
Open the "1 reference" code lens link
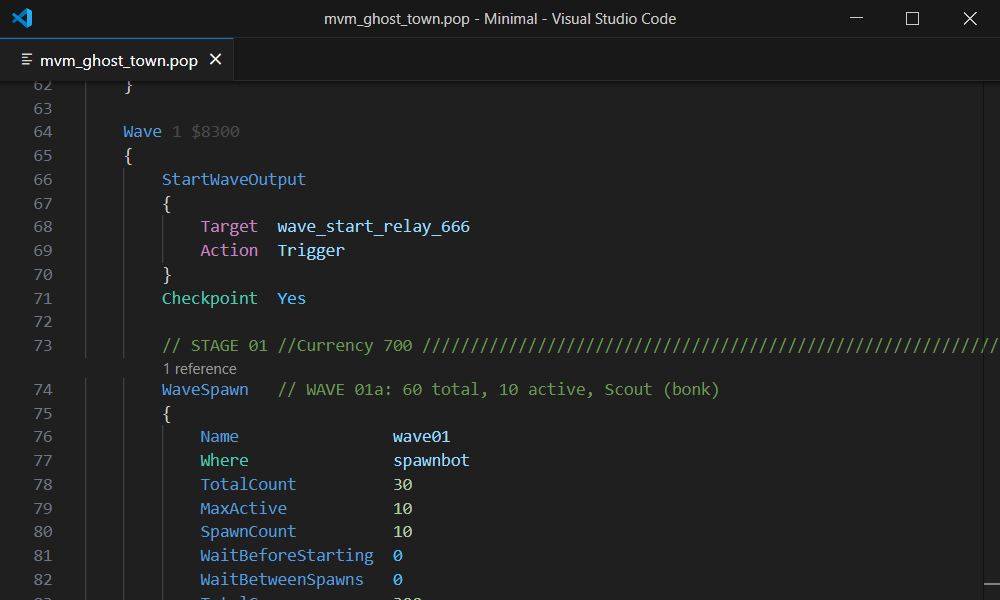[x=199, y=369]
